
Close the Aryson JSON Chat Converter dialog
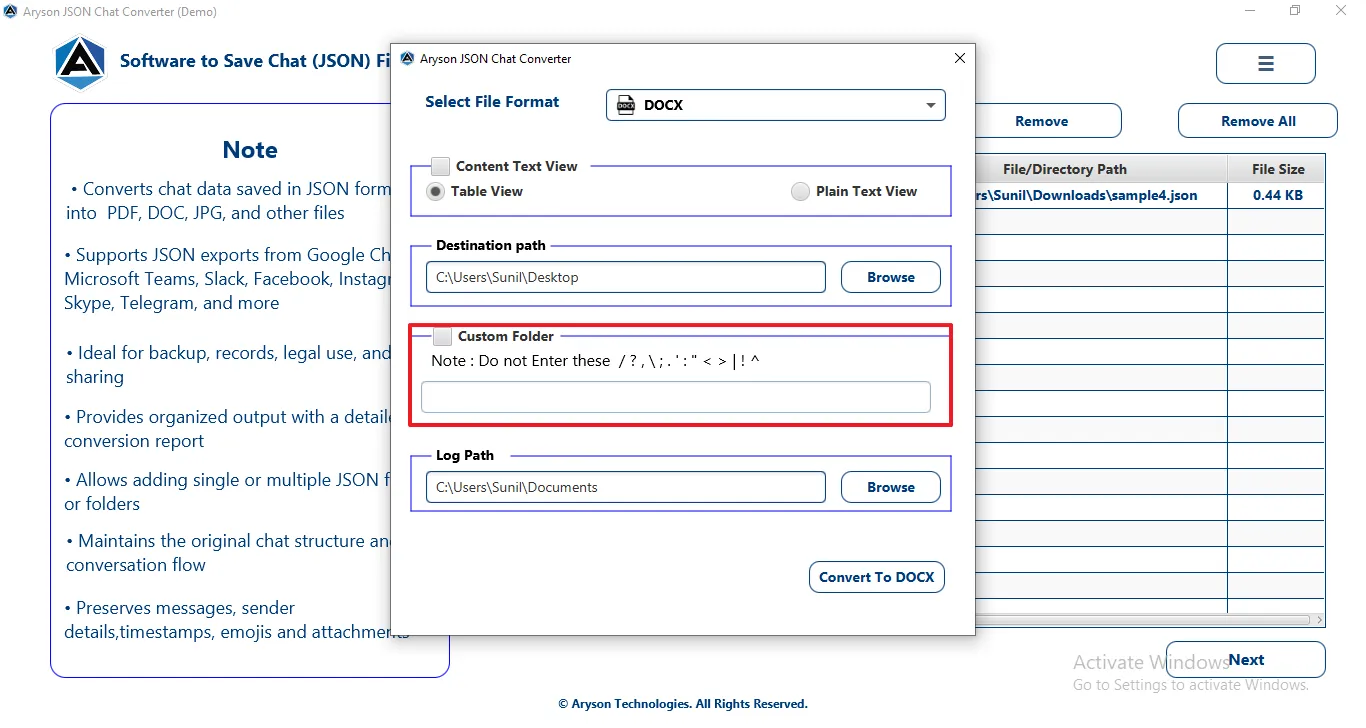pos(960,58)
